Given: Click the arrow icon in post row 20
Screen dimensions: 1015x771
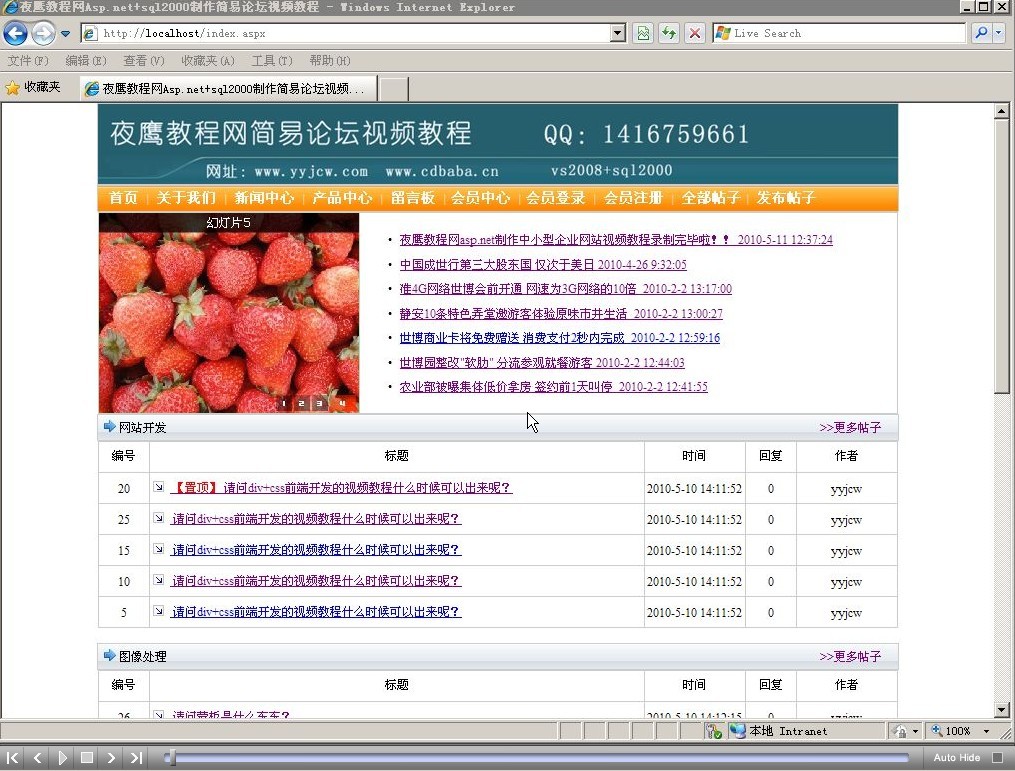Looking at the screenshot, I should [x=159, y=487].
